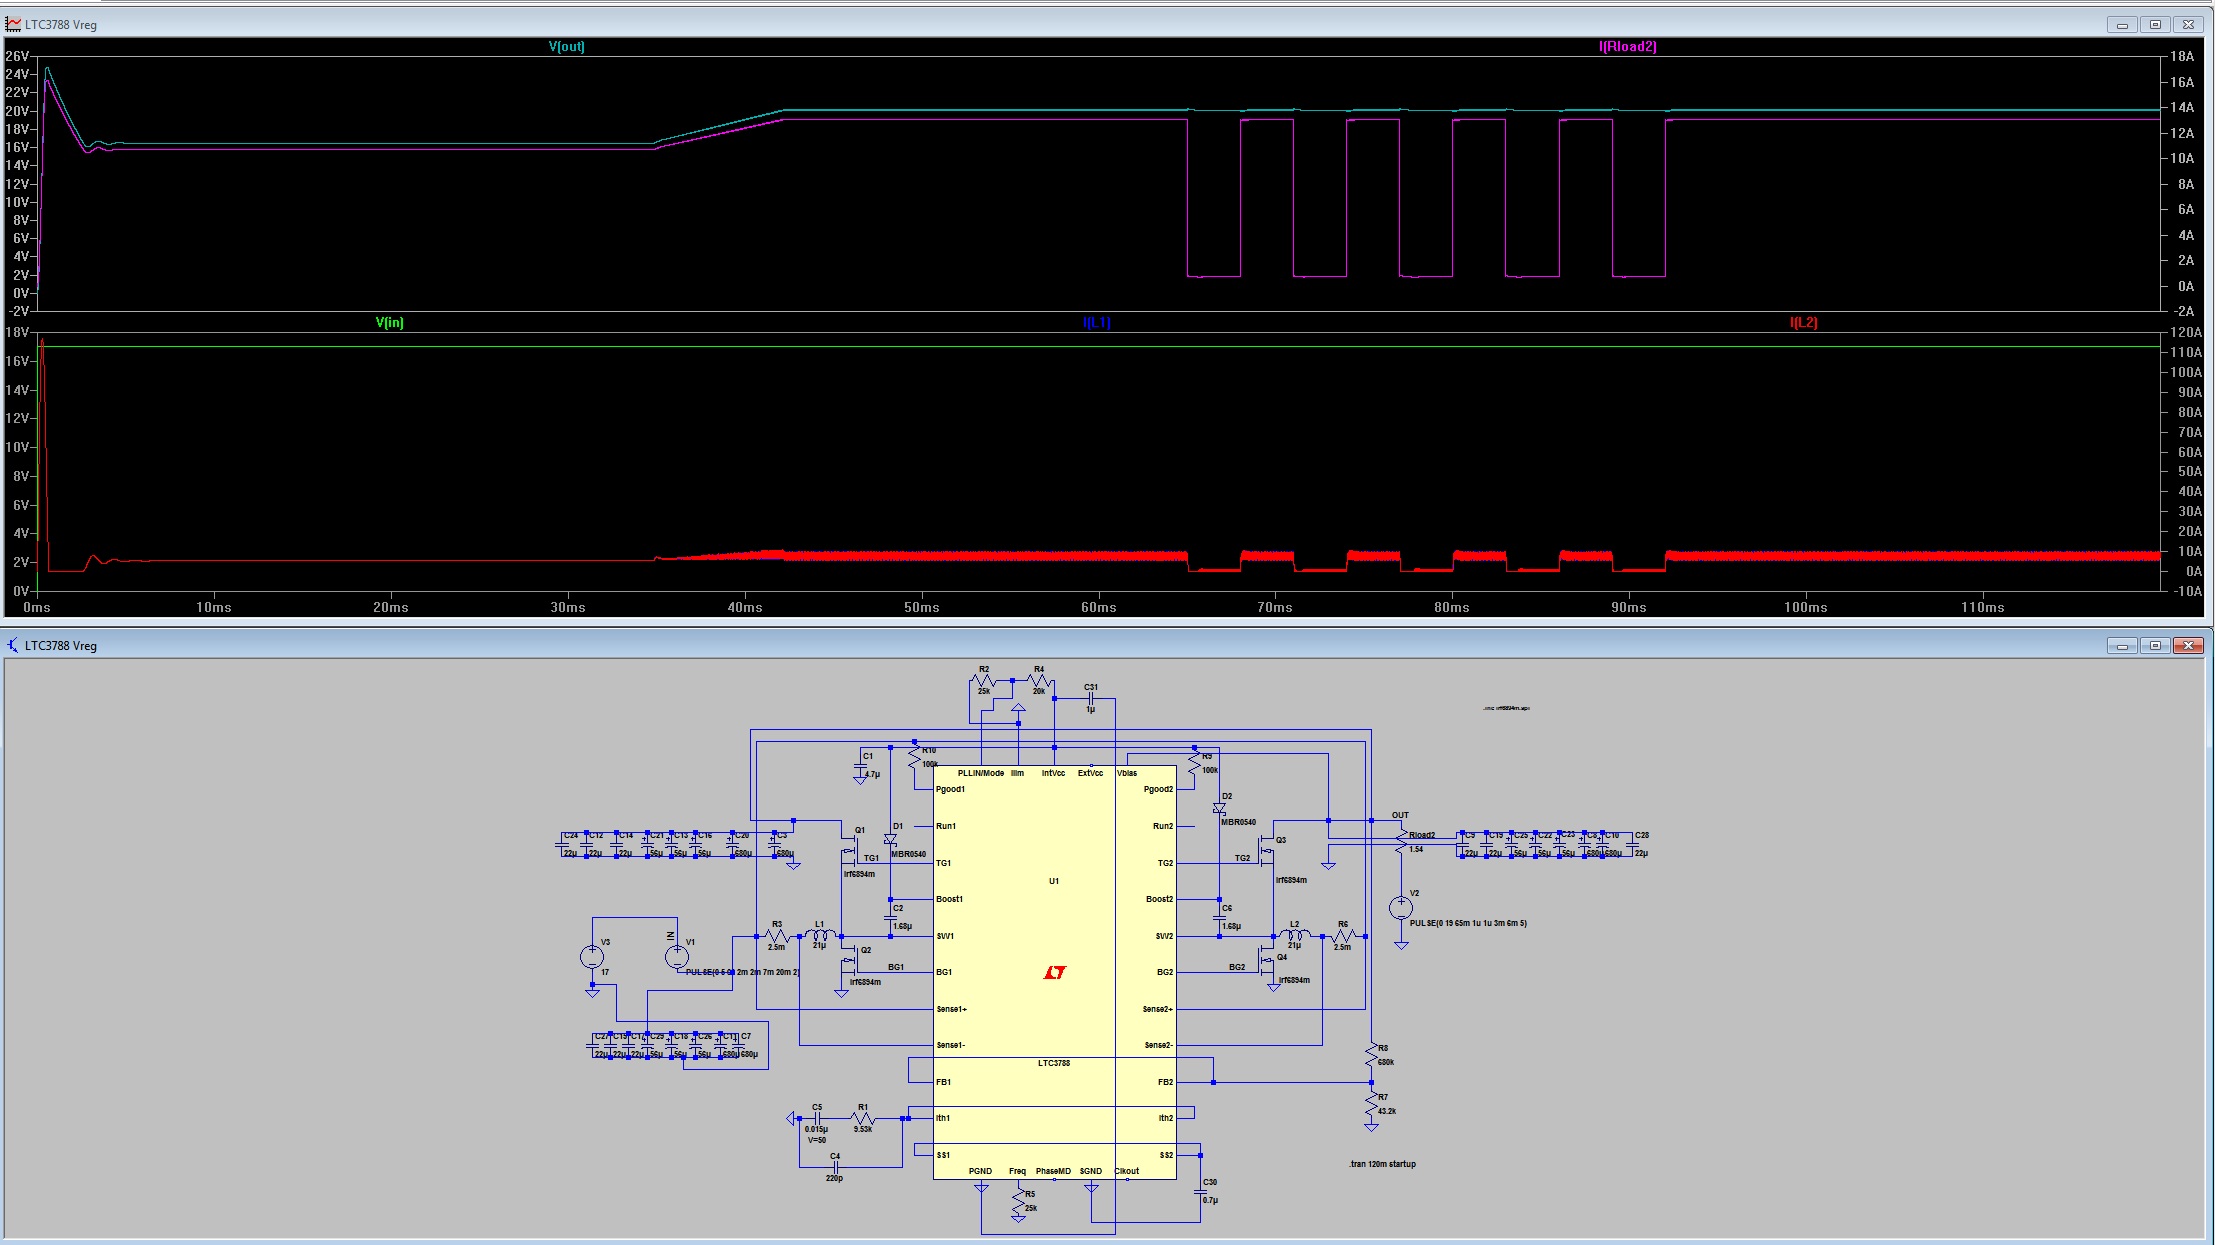Select voltage source V3
The height and width of the screenshot is (1245, 2215).
pos(592,957)
